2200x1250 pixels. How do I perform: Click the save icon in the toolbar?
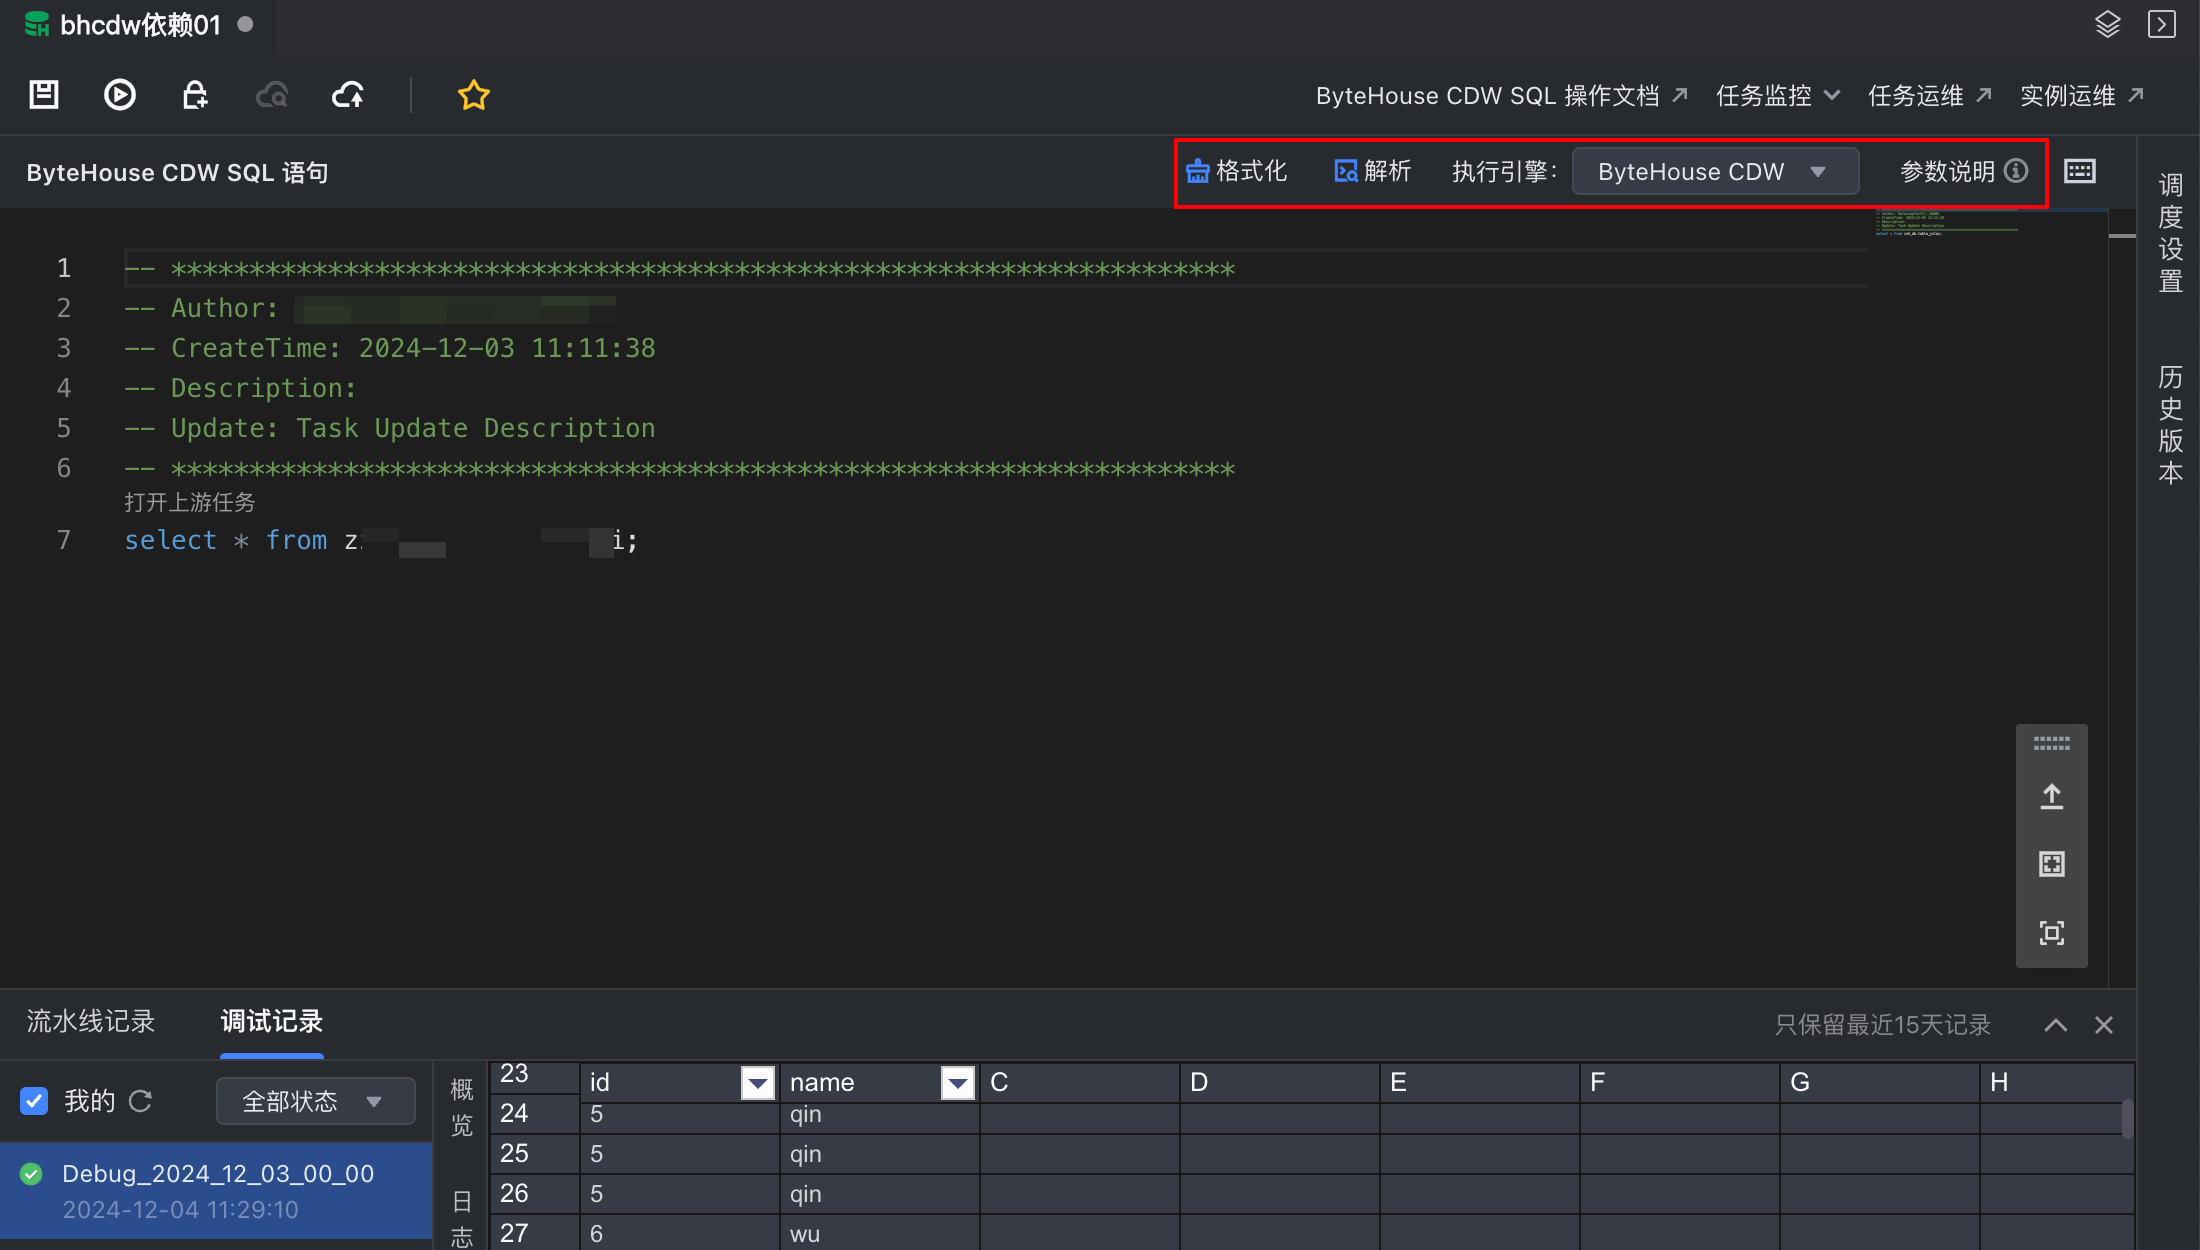pyautogui.click(x=44, y=95)
